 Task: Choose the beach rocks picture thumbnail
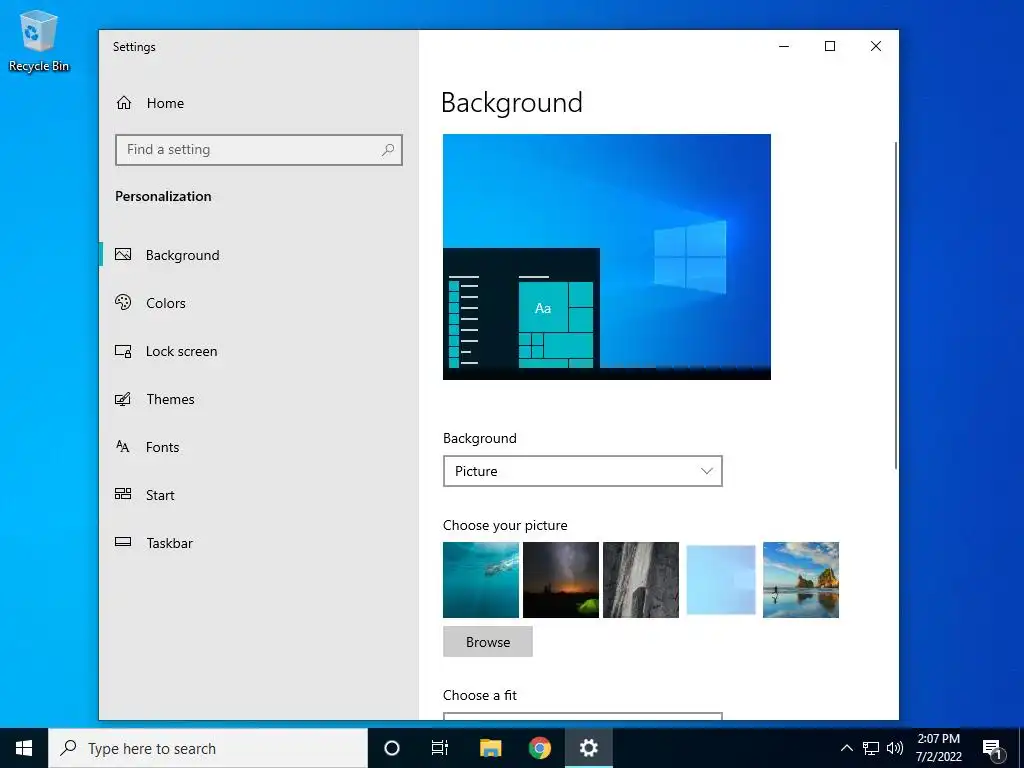(801, 580)
